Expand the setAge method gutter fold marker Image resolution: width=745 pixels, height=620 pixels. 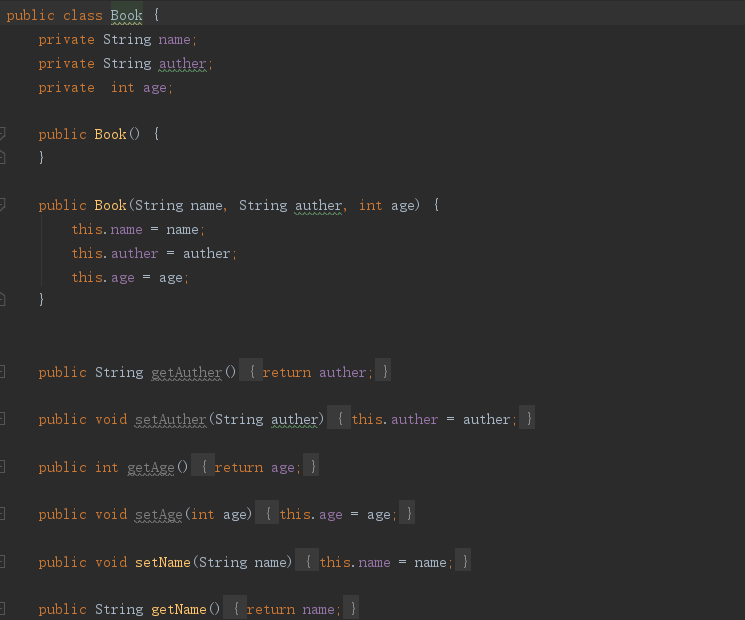2,514
